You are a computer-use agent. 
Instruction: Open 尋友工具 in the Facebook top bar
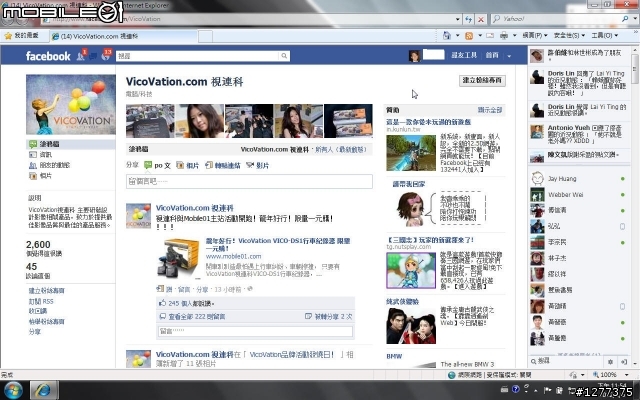pyautogui.click(x=464, y=55)
